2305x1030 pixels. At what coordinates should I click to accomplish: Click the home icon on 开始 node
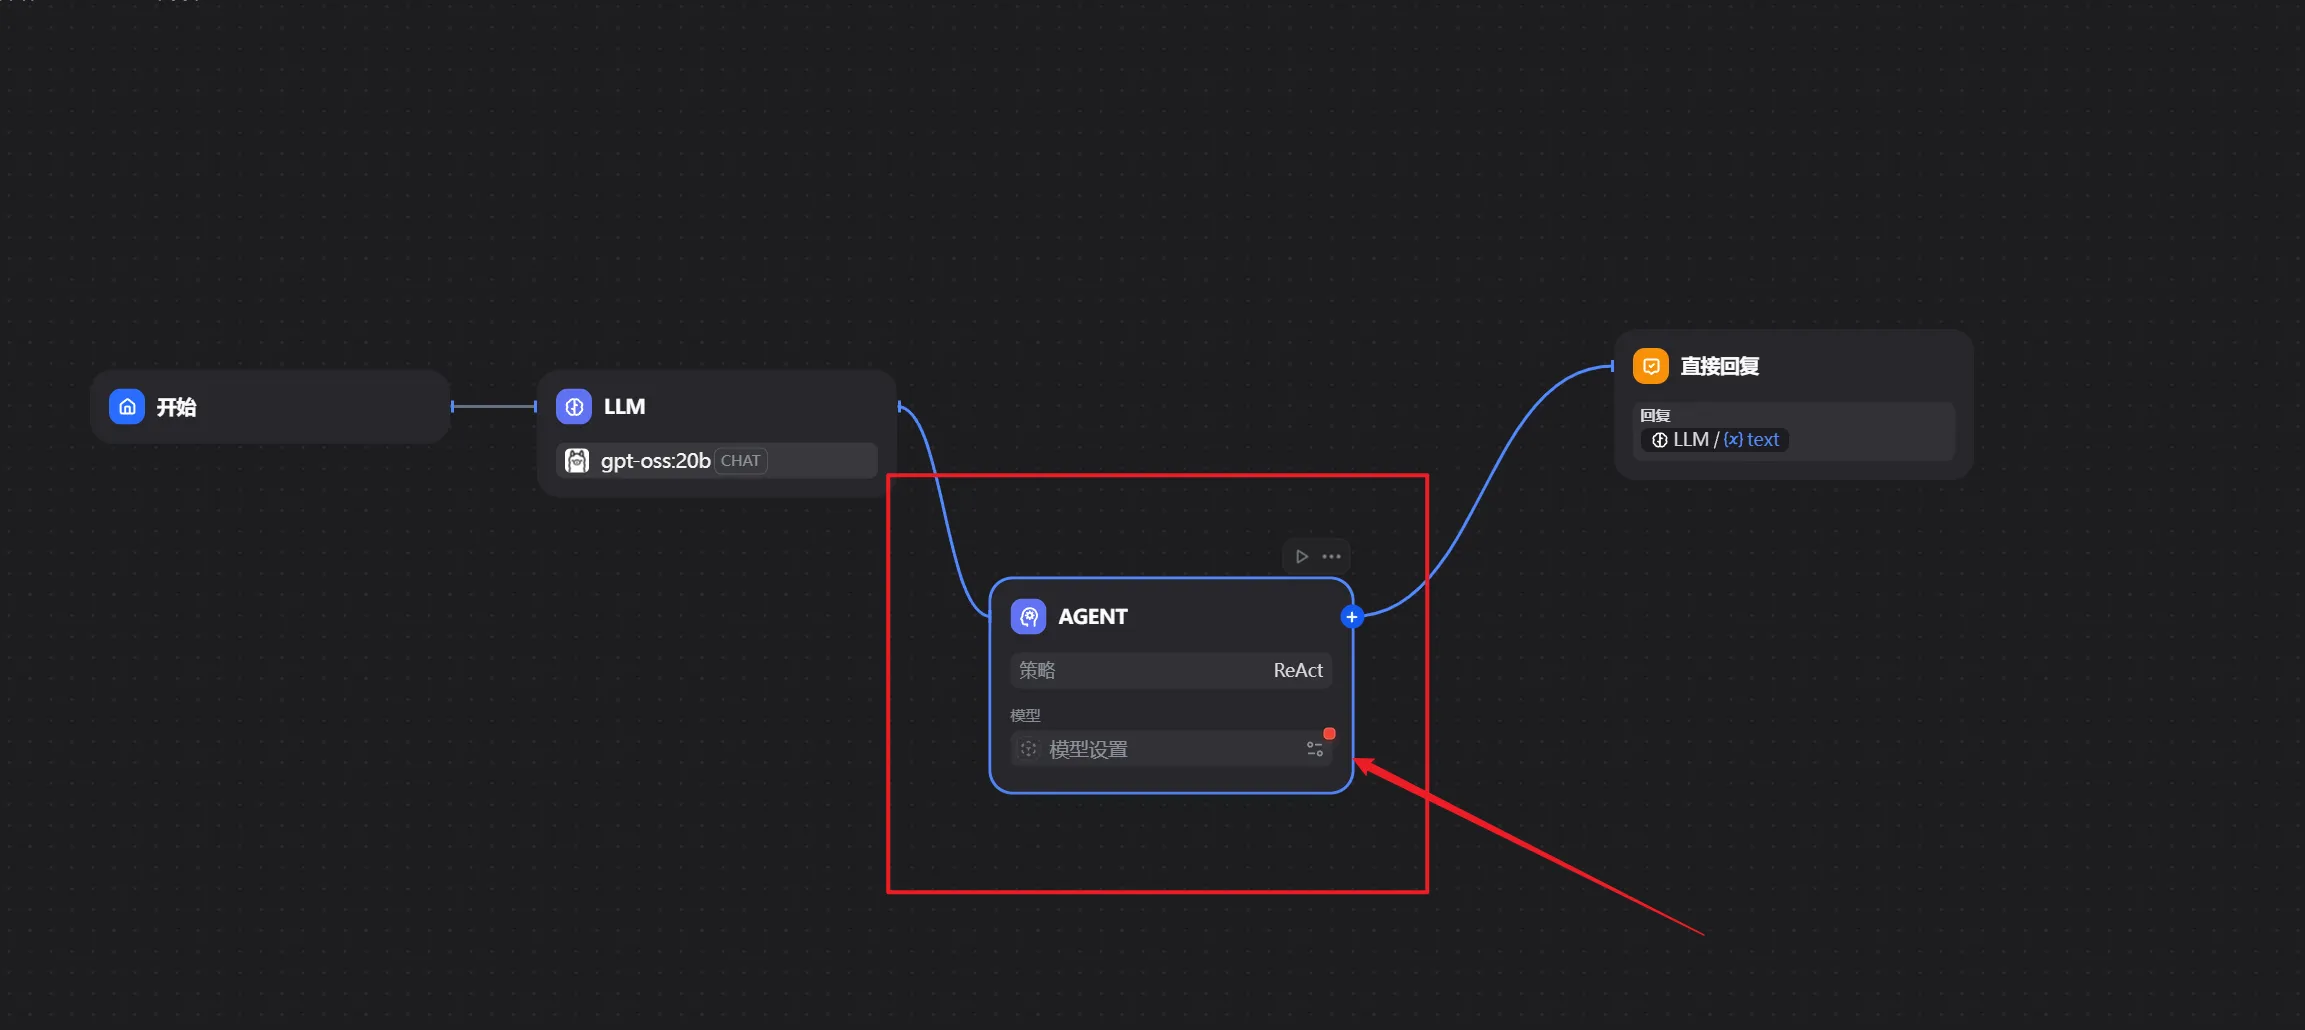click(x=127, y=407)
